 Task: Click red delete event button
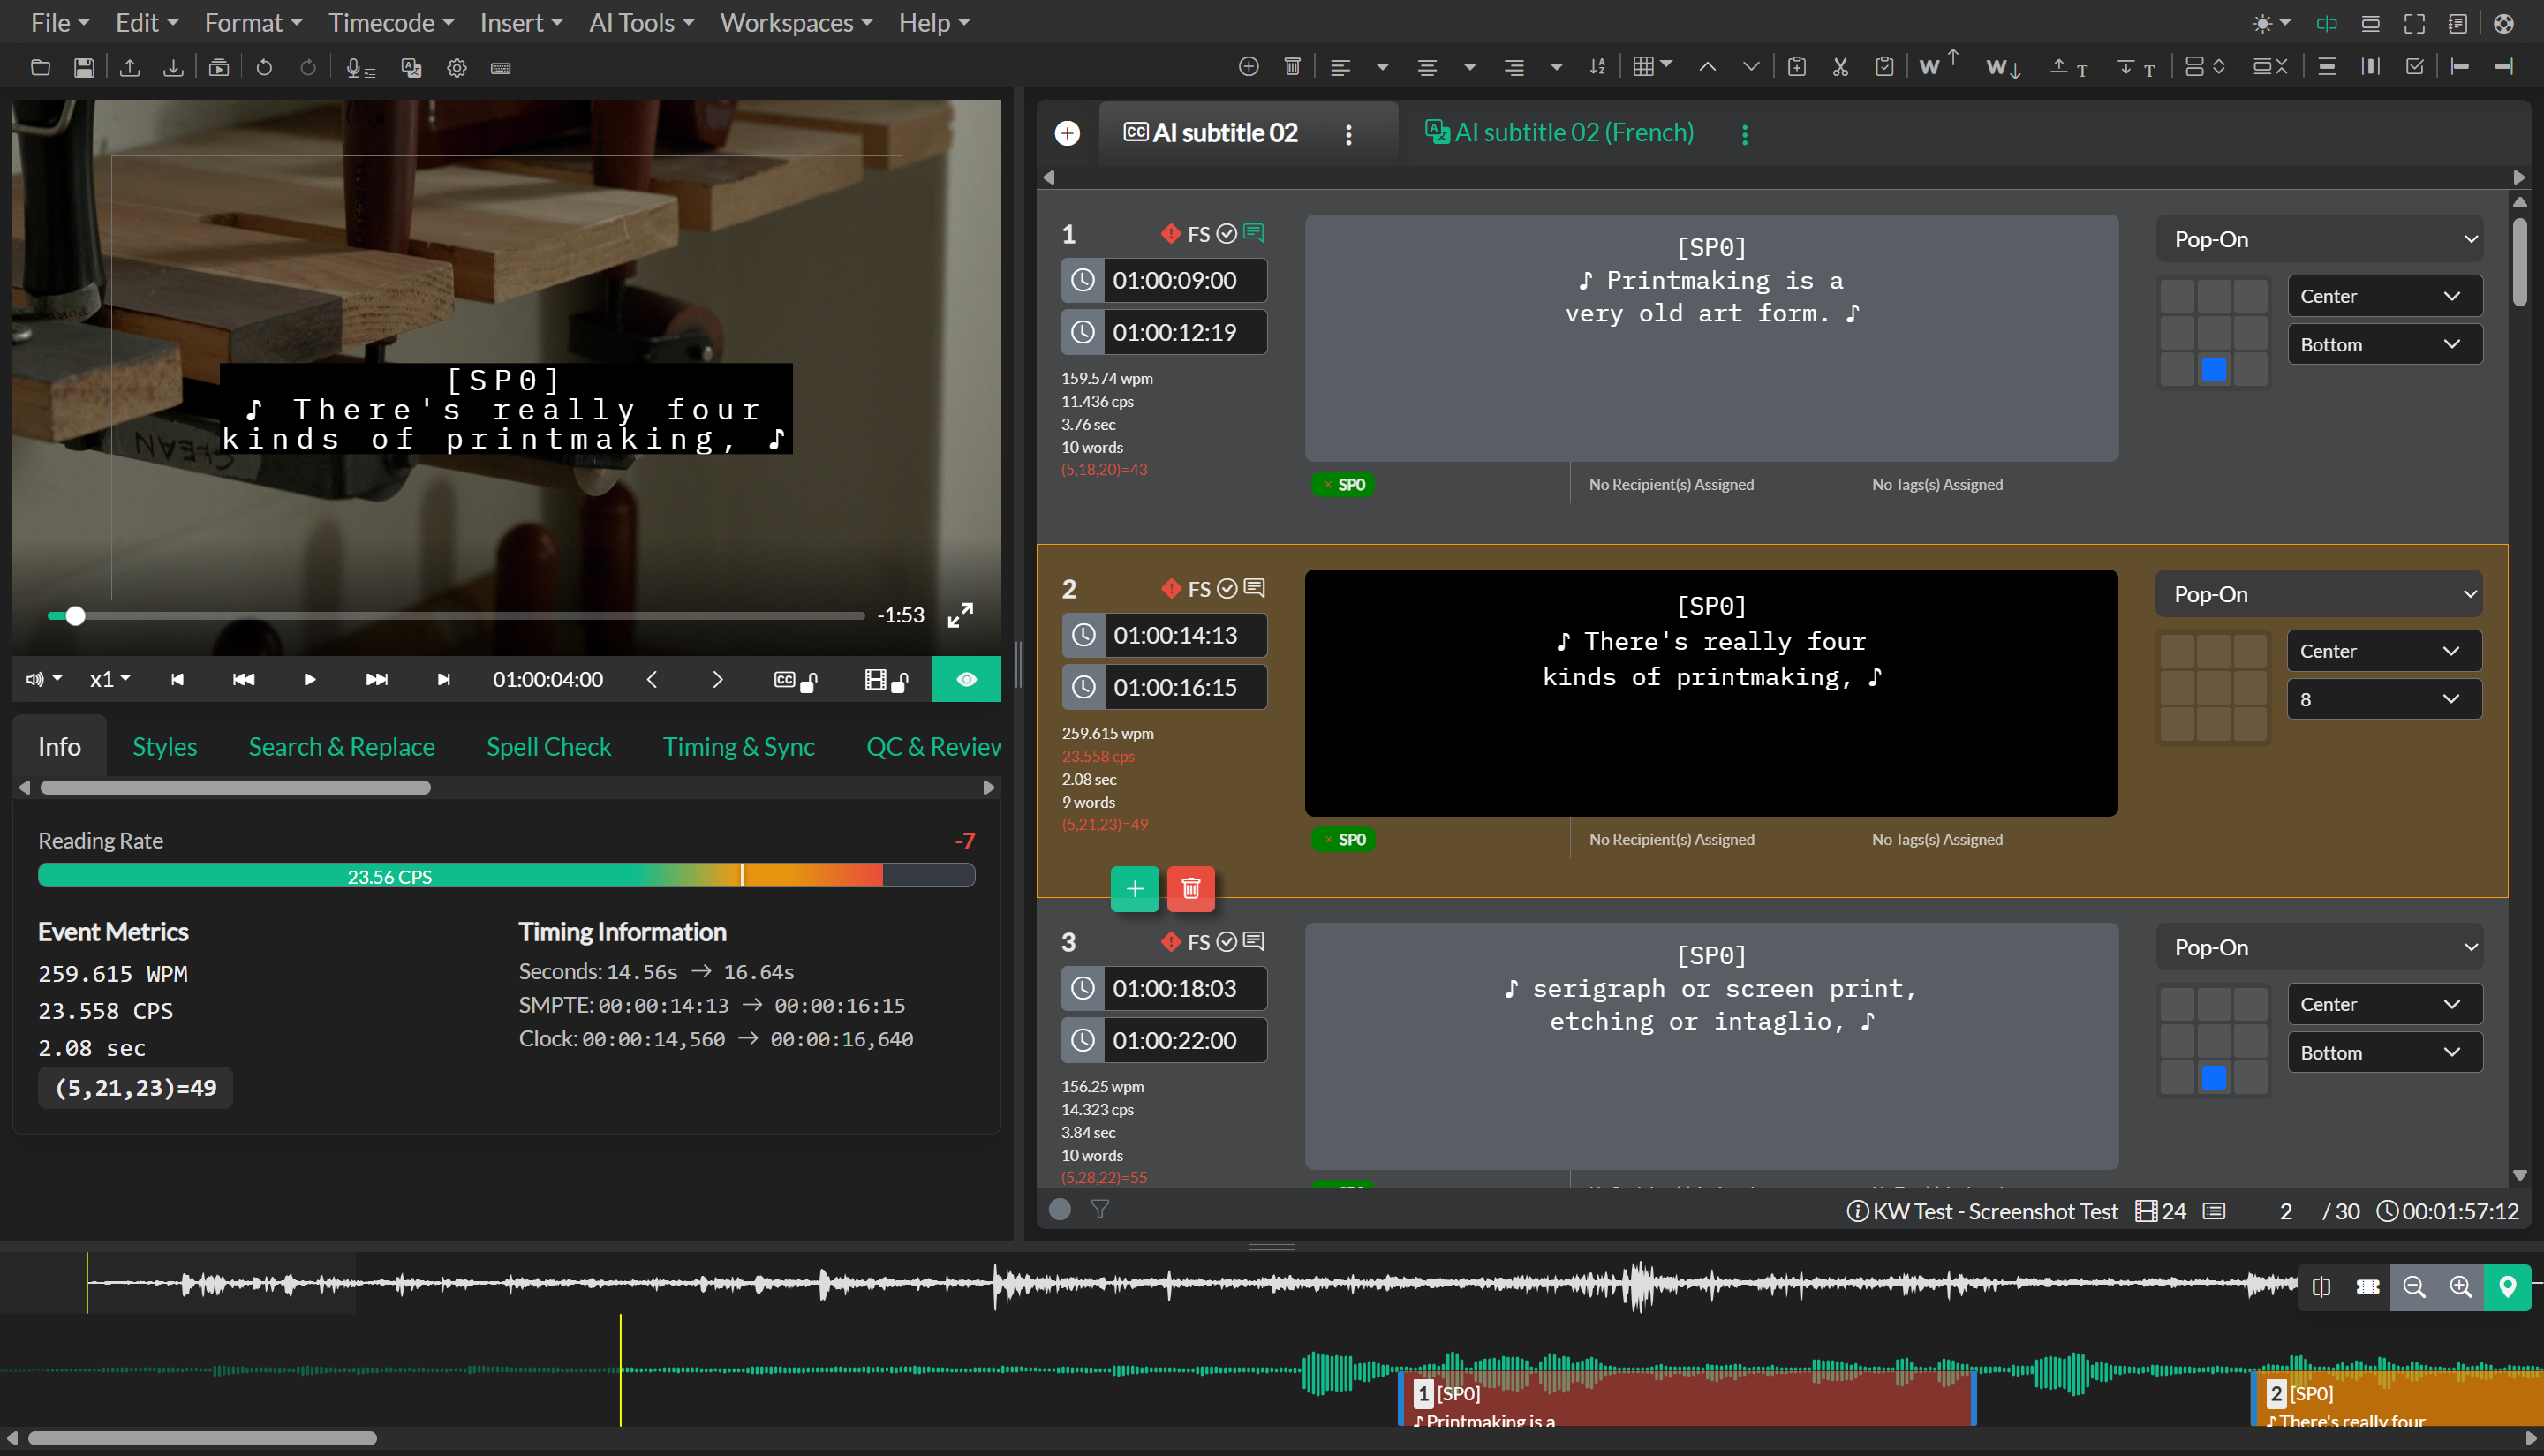click(1190, 888)
